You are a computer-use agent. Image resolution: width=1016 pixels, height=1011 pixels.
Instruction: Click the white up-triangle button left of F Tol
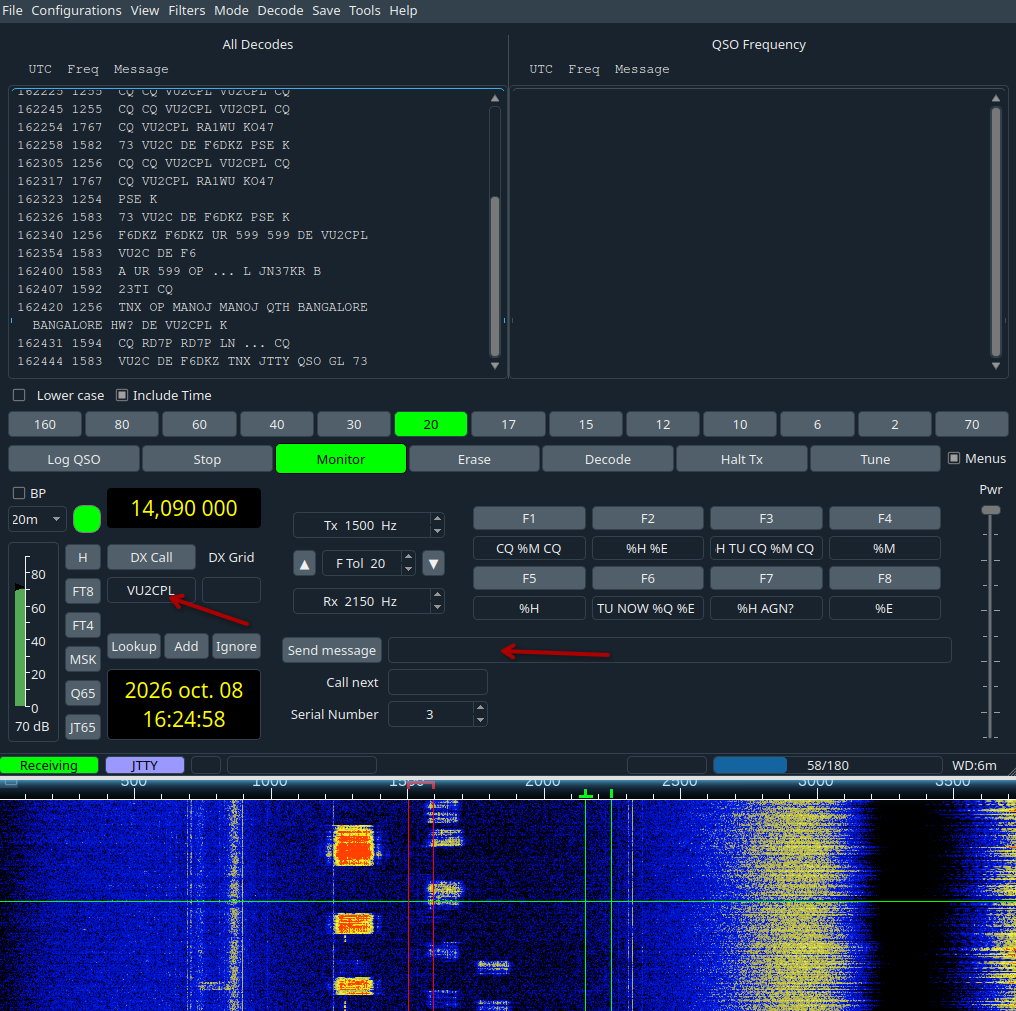coord(305,564)
